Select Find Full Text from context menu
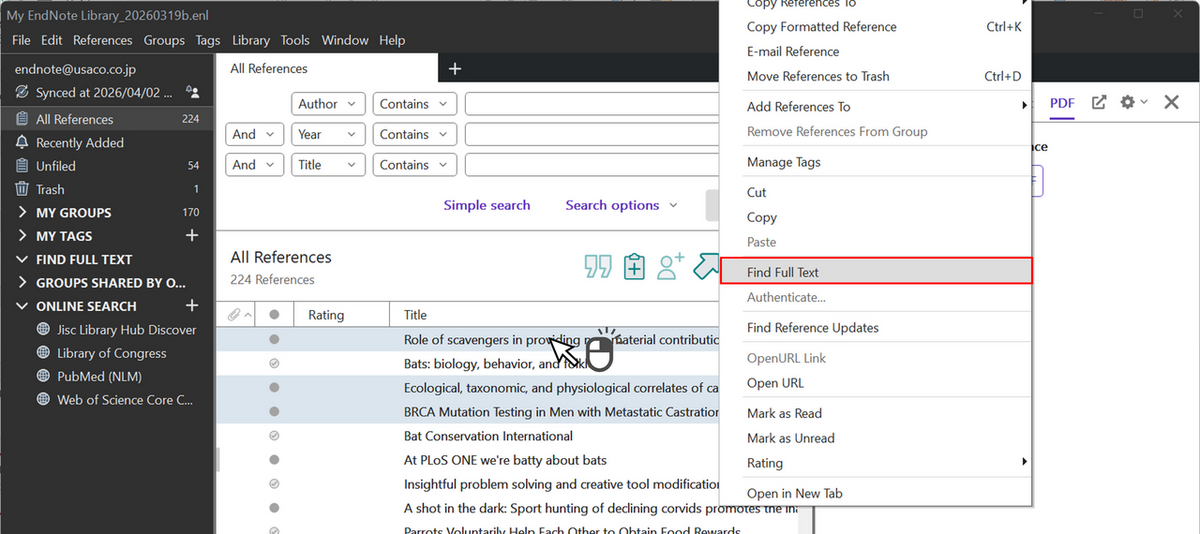Screen dimensions: 1200x534 point(875,272)
